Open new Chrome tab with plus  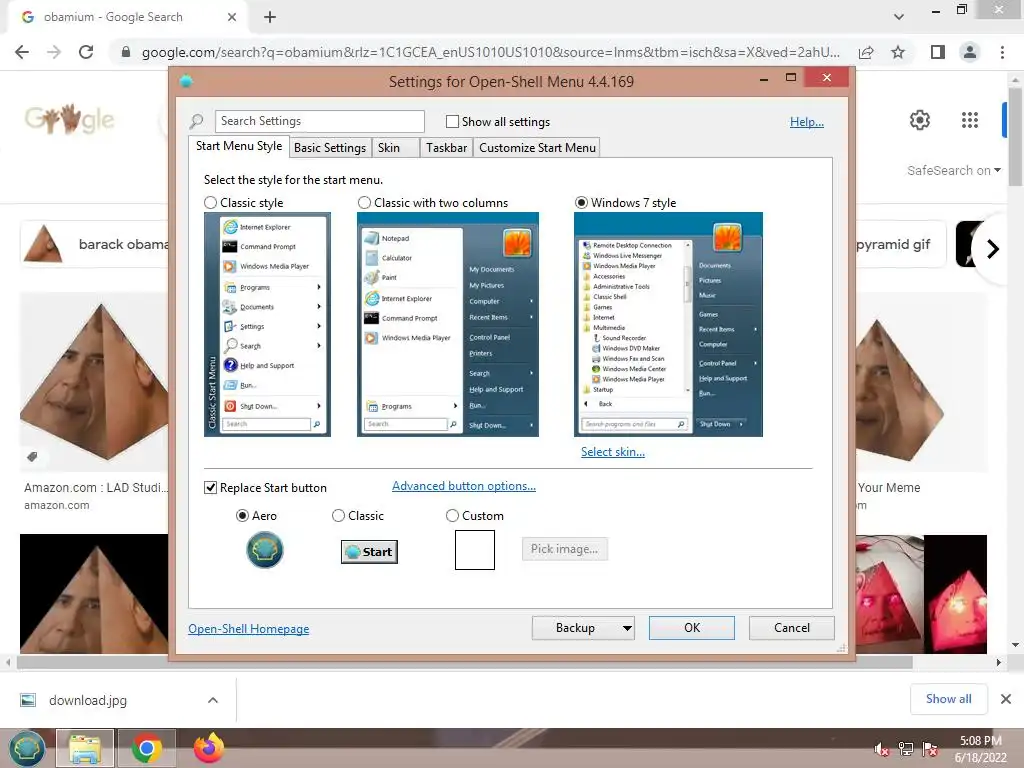pyautogui.click(x=270, y=17)
